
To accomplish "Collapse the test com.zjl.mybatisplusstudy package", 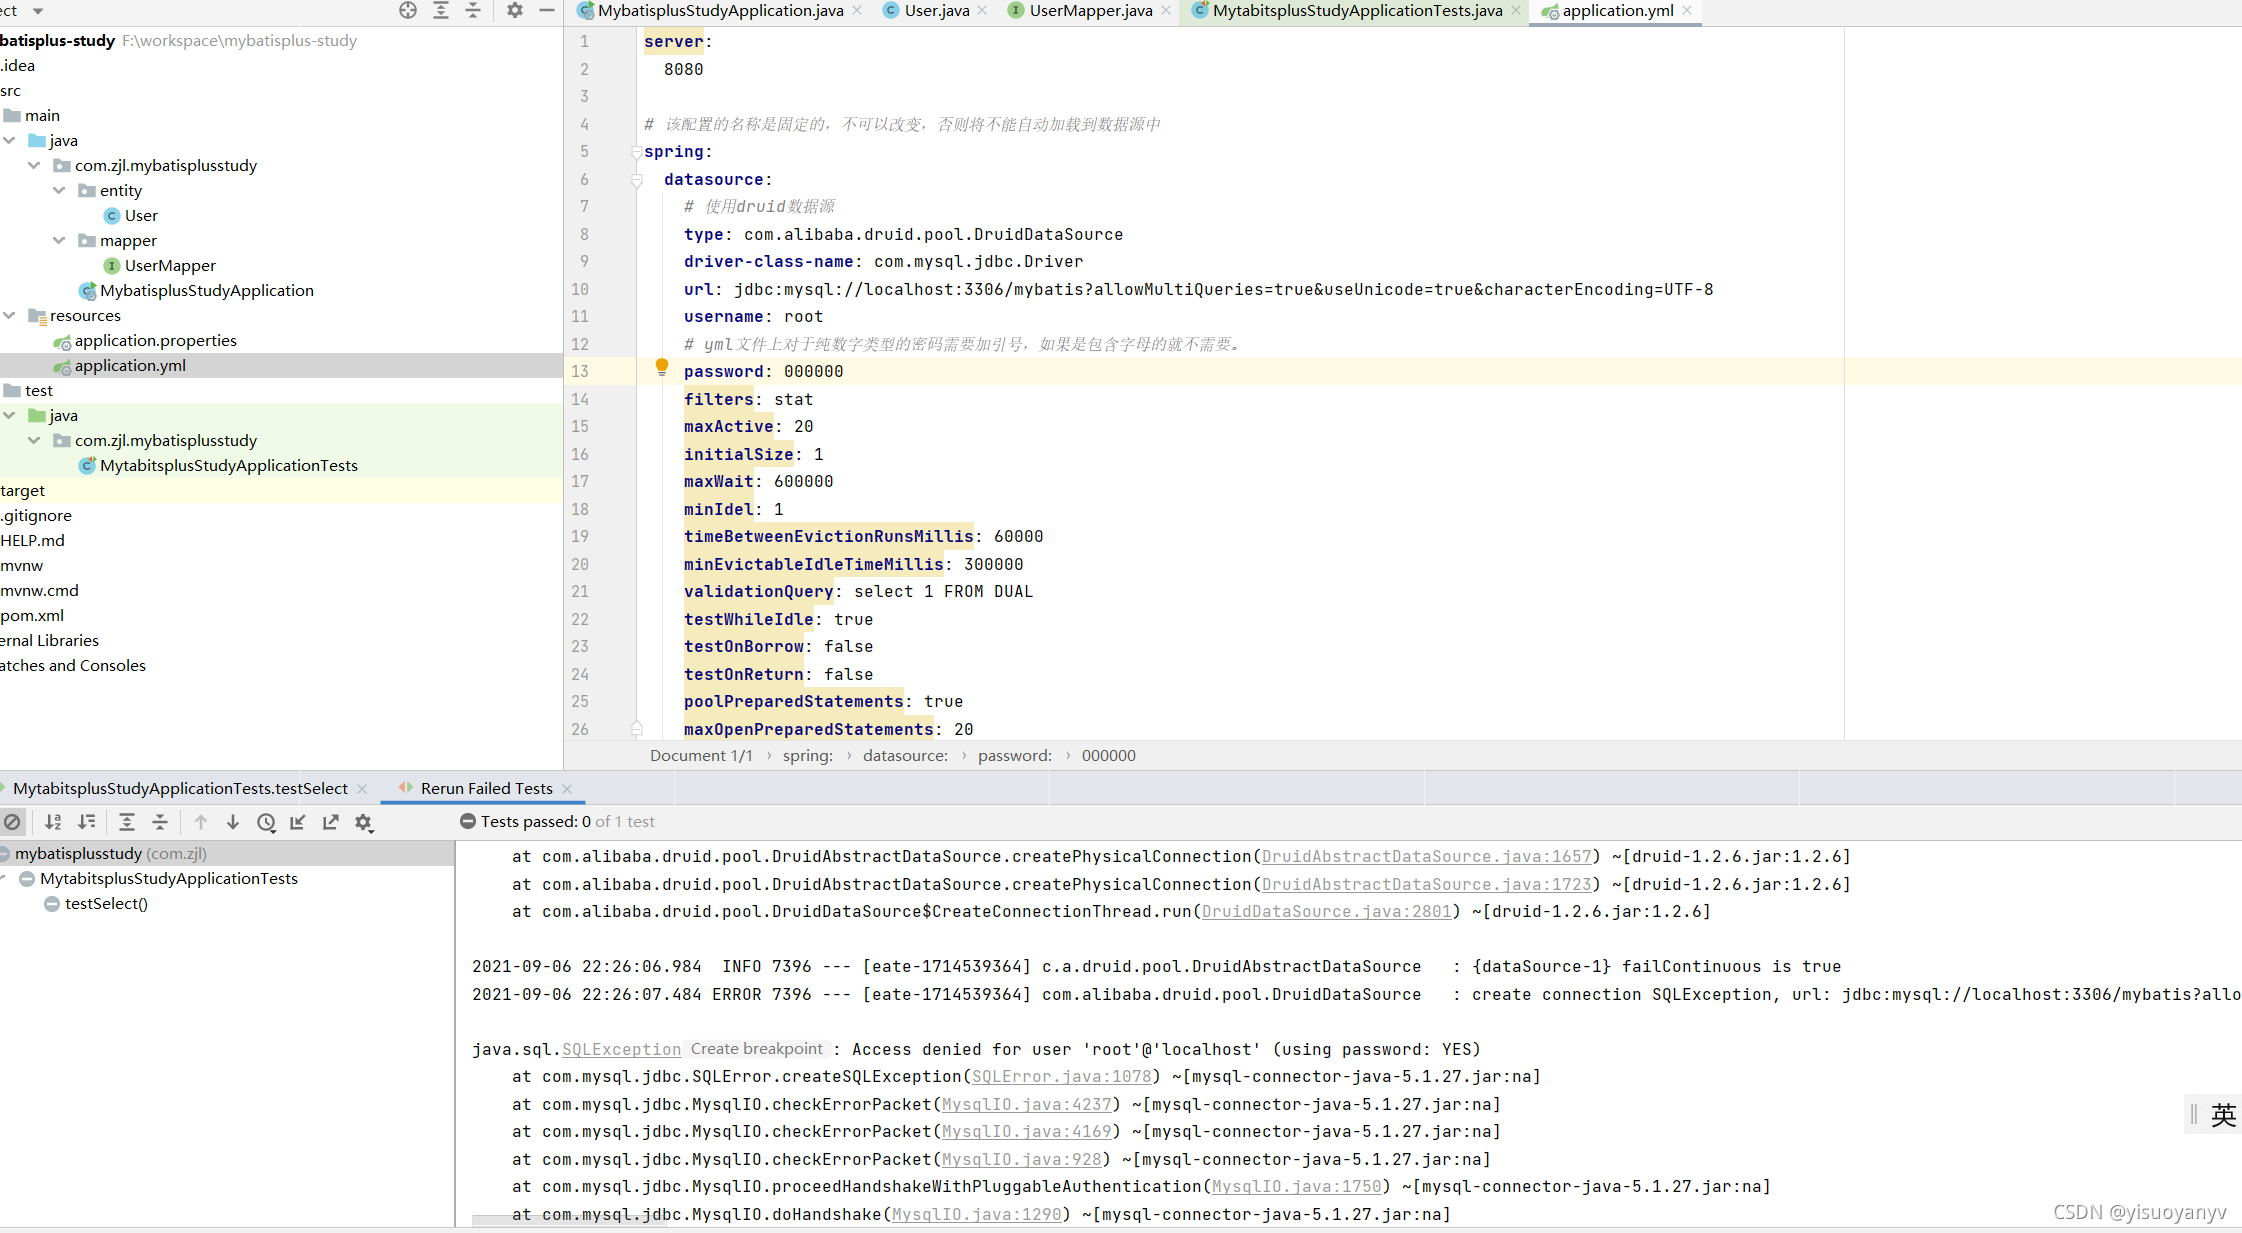I will (x=35, y=440).
